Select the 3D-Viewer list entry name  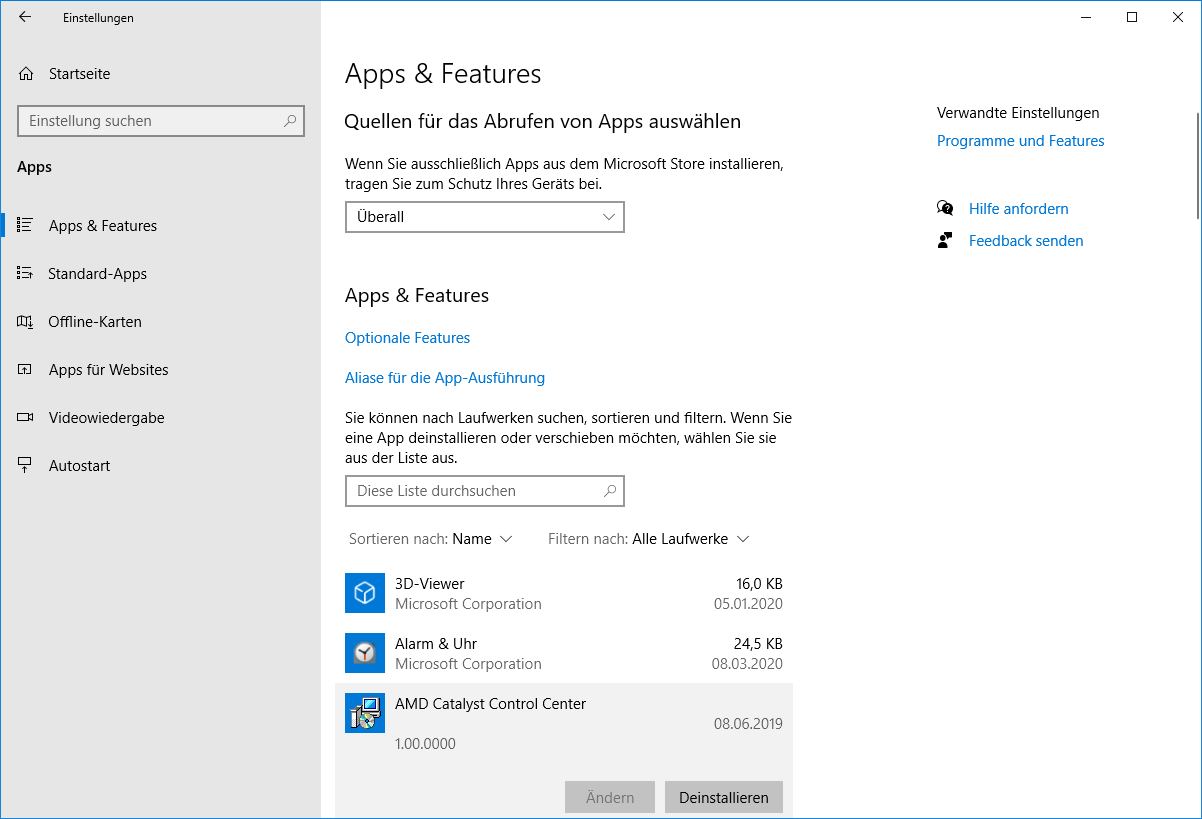tap(430, 584)
